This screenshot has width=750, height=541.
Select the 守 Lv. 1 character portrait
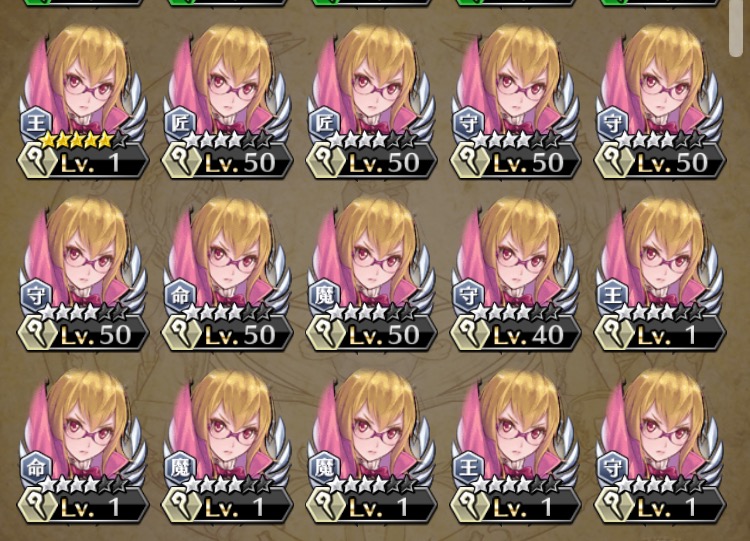(660, 446)
